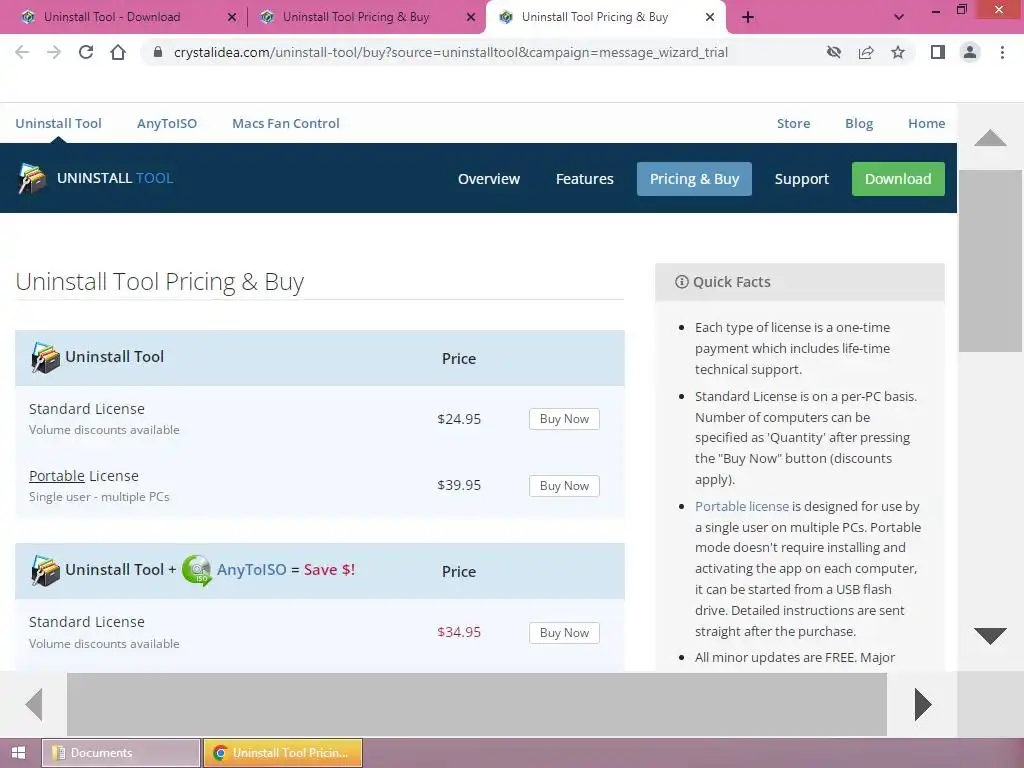Open the Overview section
The image size is (1024, 768).
click(488, 179)
